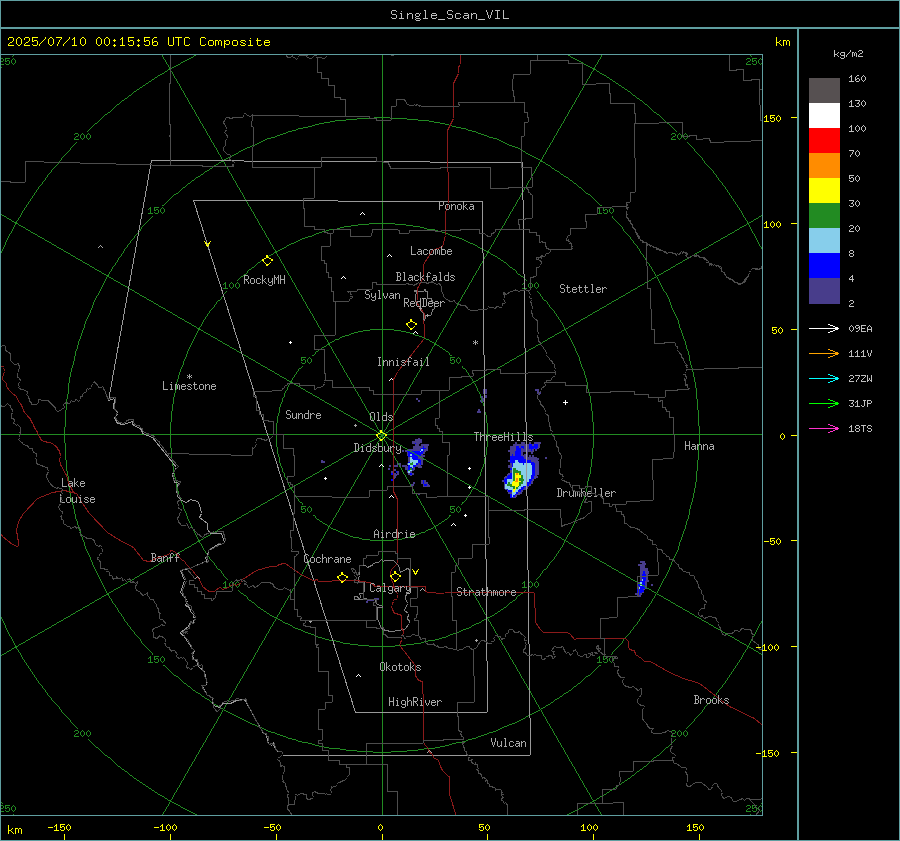Click the Innisfail label
Viewport: 900px width, 841px height.
pyautogui.click(x=403, y=362)
